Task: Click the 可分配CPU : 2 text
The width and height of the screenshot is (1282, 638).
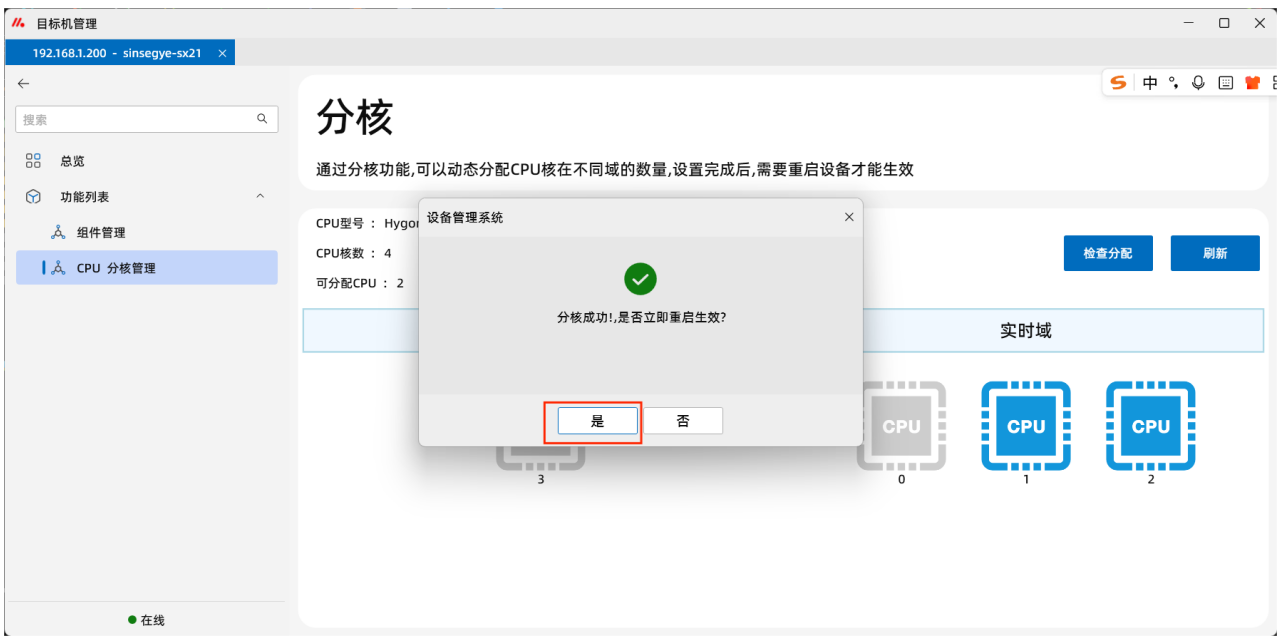Action: [360, 283]
